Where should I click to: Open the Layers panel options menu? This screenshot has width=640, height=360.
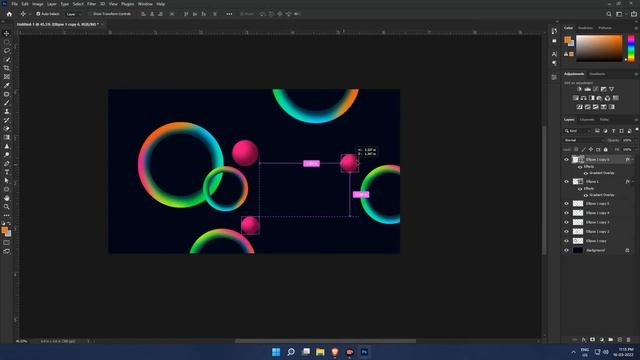[x=636, y=120]
